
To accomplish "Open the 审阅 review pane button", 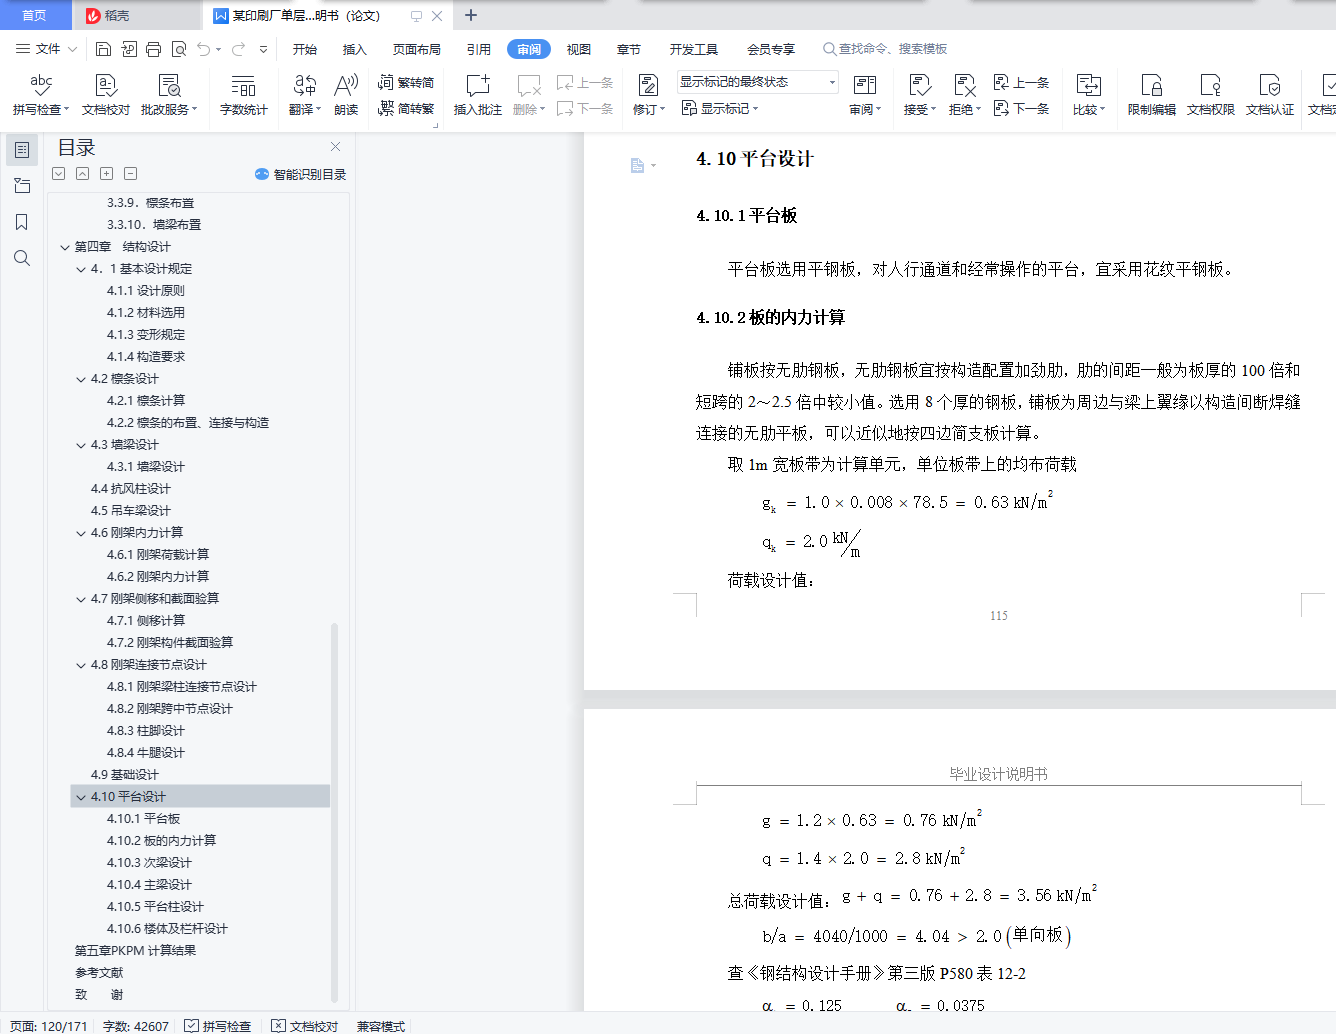I will pyautogui.click(x=865, y=95).
